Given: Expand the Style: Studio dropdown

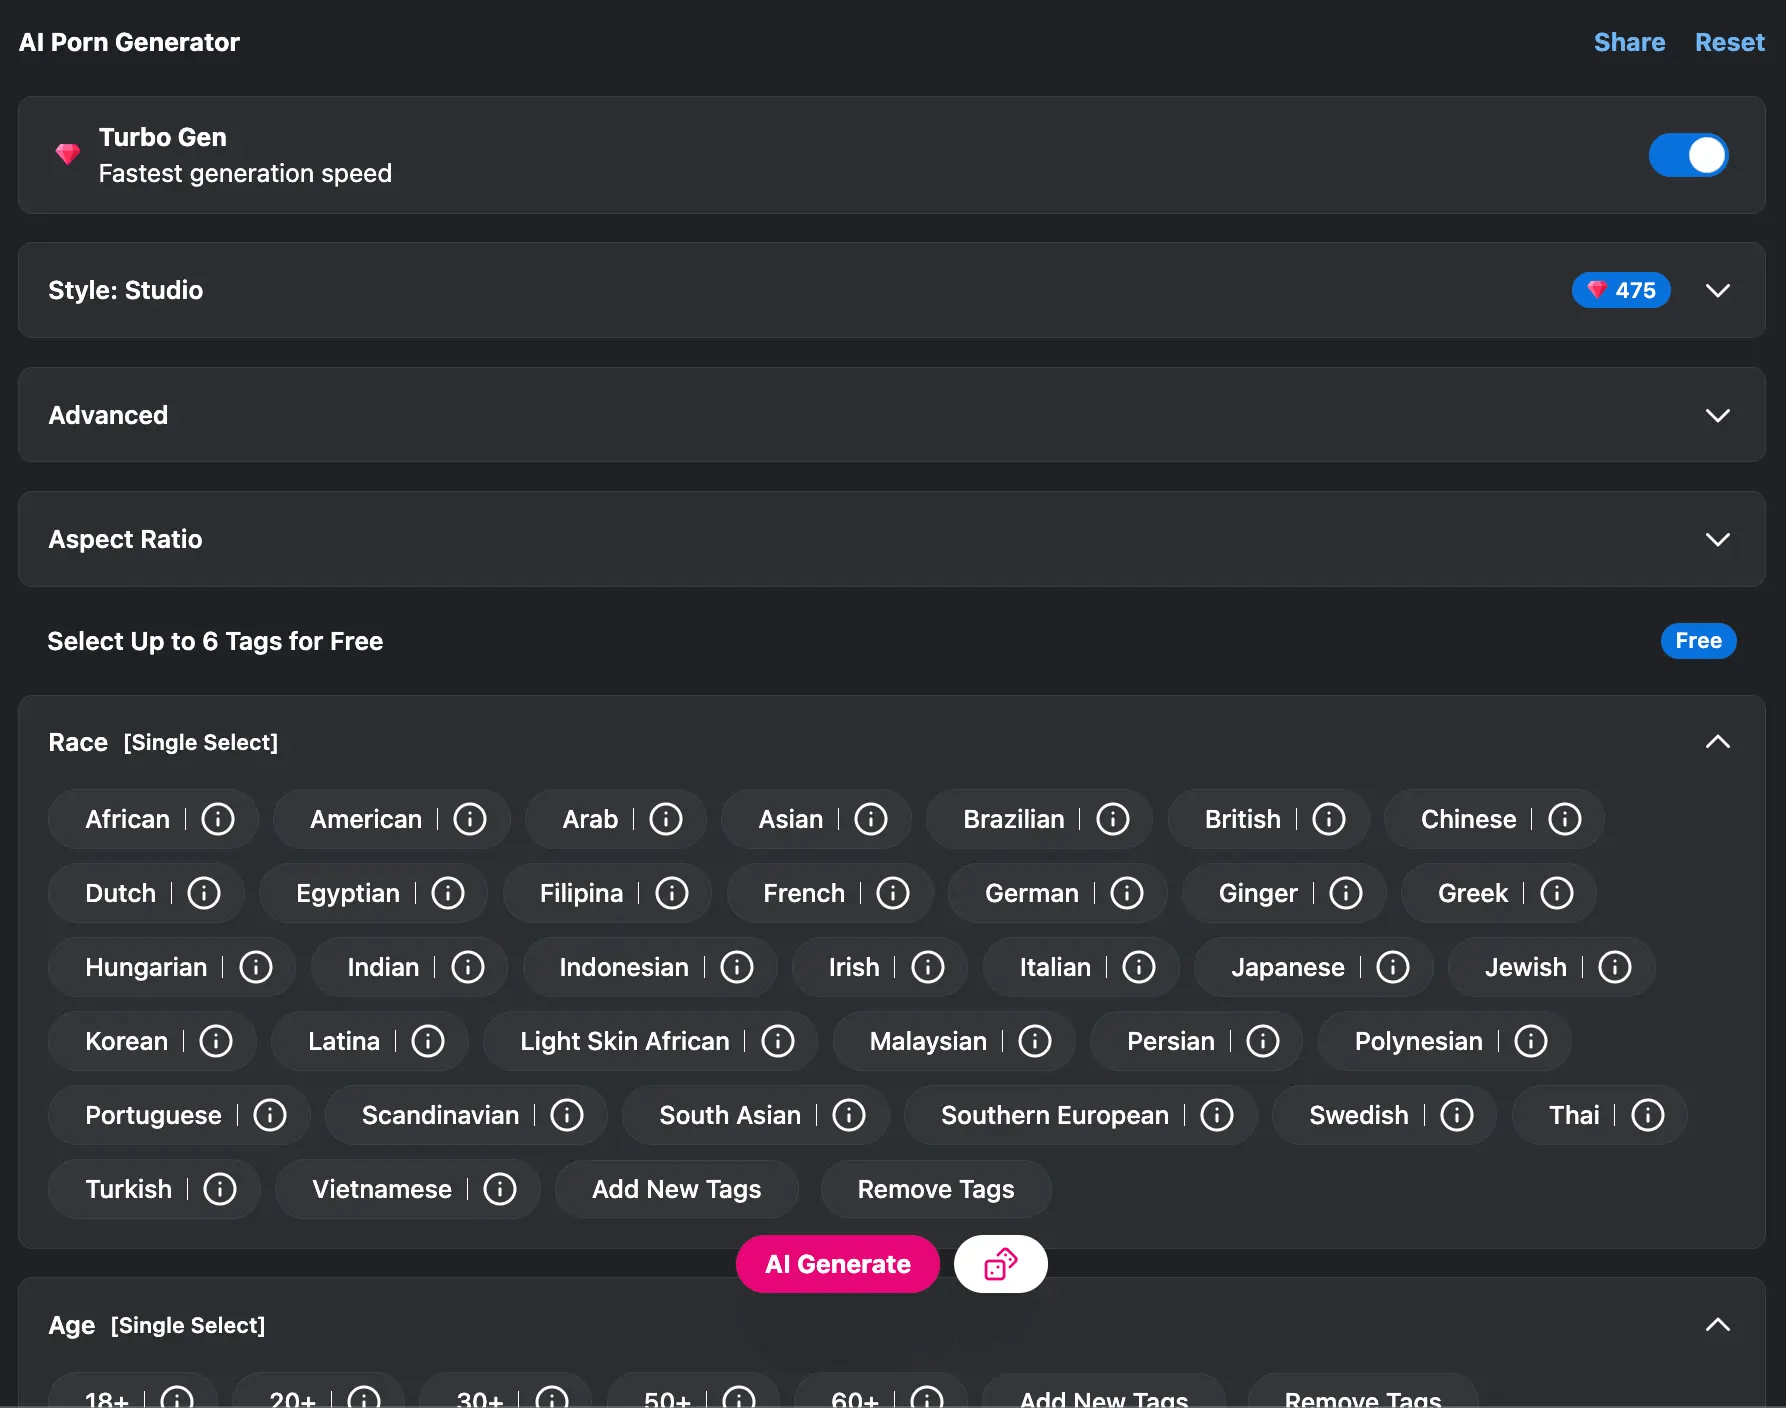Looking at the screenshot, I should point(1717,290).
